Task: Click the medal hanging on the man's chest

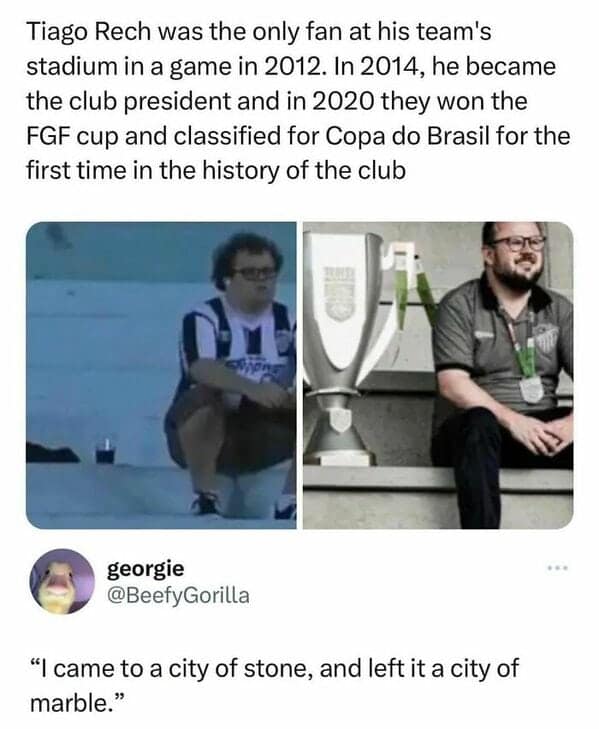Action: [532, 390]
